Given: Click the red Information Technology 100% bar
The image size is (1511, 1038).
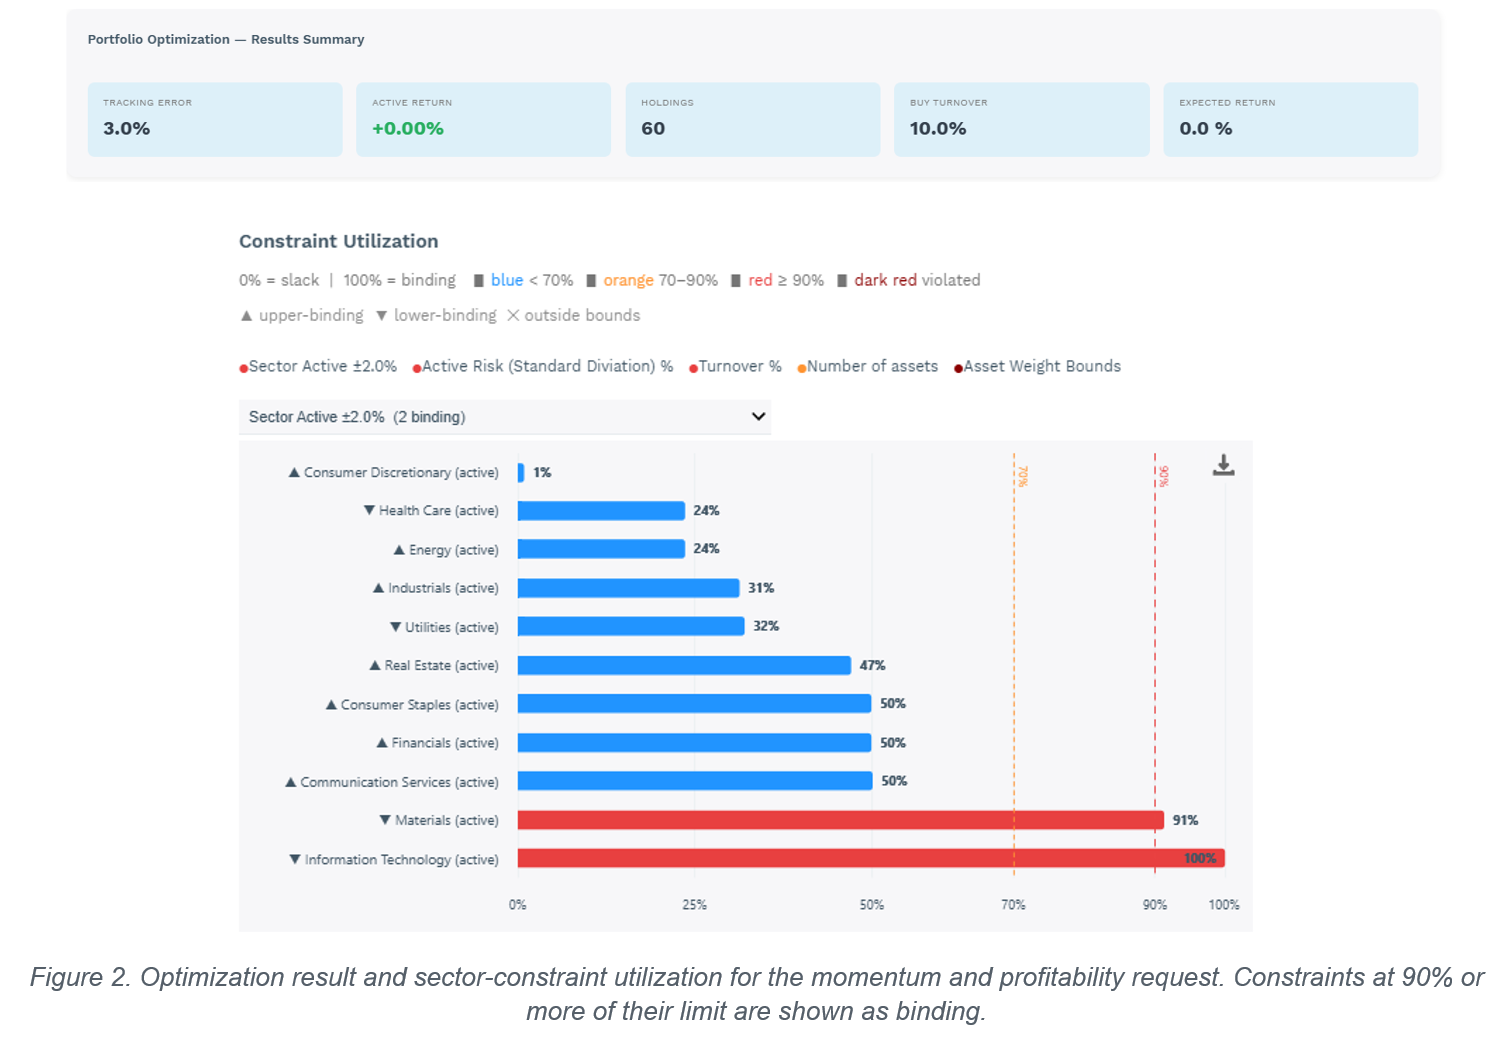Looking at the screenshot, I should point(871,858).
